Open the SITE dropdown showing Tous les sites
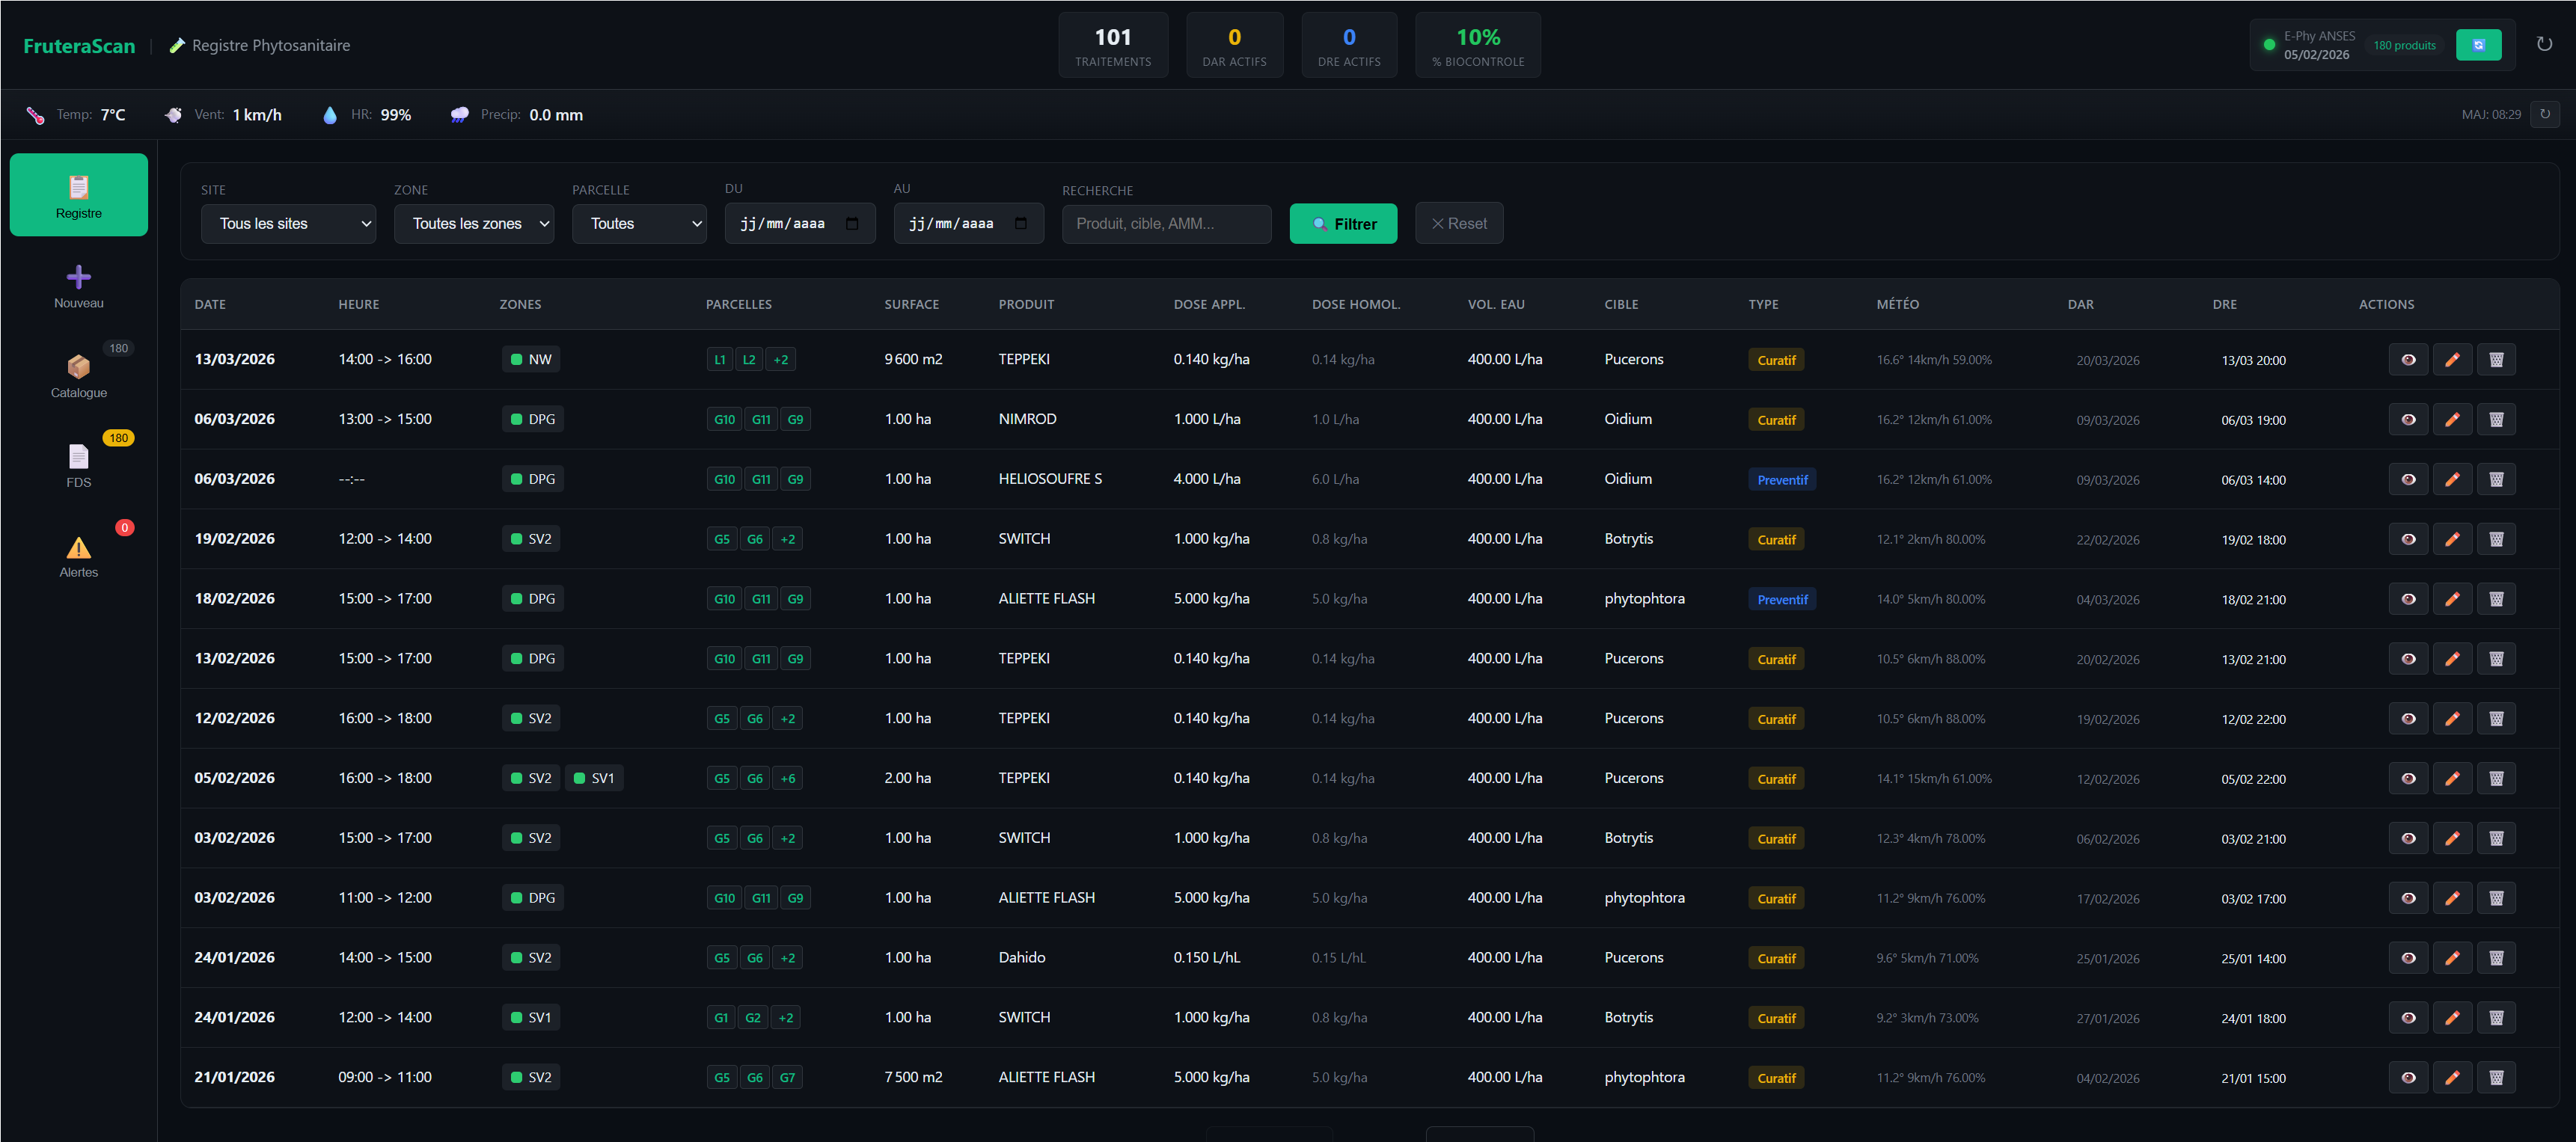 tap(288, 223)
